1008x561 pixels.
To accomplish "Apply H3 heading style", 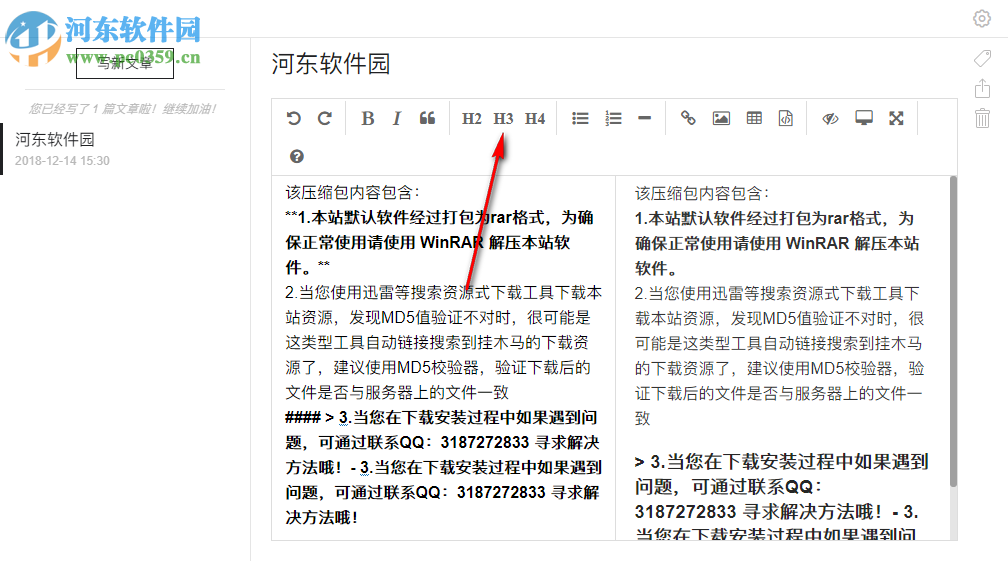I will 503,118.
